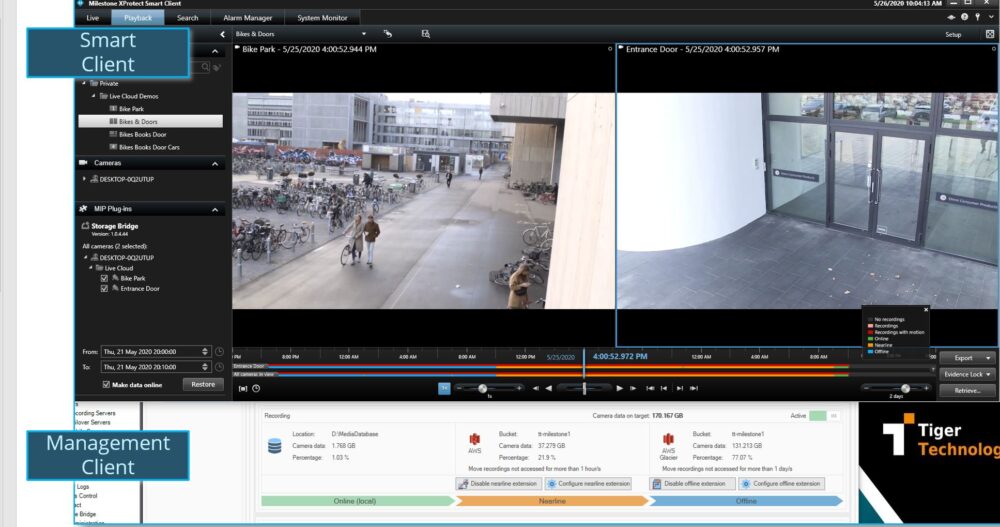The width and height of the screenshot is (1000, 527).
Task: Adjust the timeline span zoom slider
Action: pos(904,388)
